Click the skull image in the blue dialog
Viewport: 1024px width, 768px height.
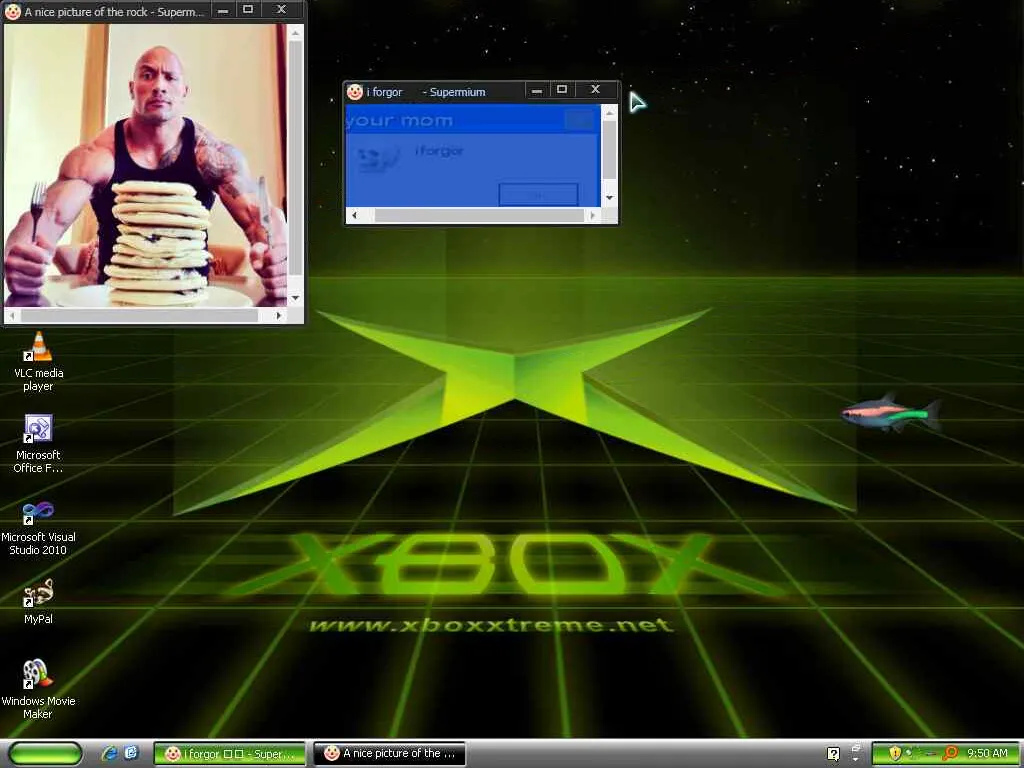[378, 159]
